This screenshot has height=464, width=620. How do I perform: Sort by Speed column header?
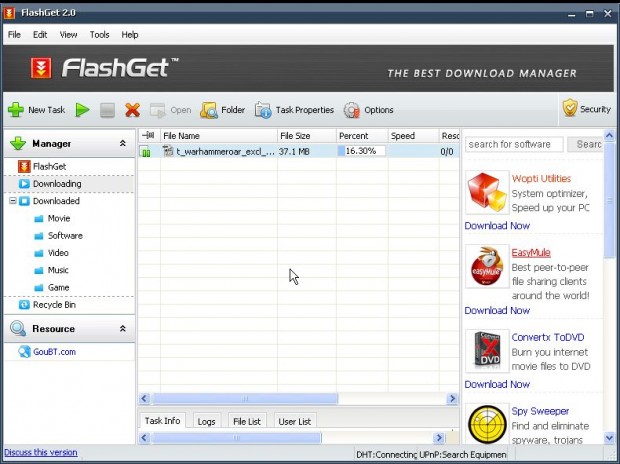pyautogui.click(x=413, y=136)
